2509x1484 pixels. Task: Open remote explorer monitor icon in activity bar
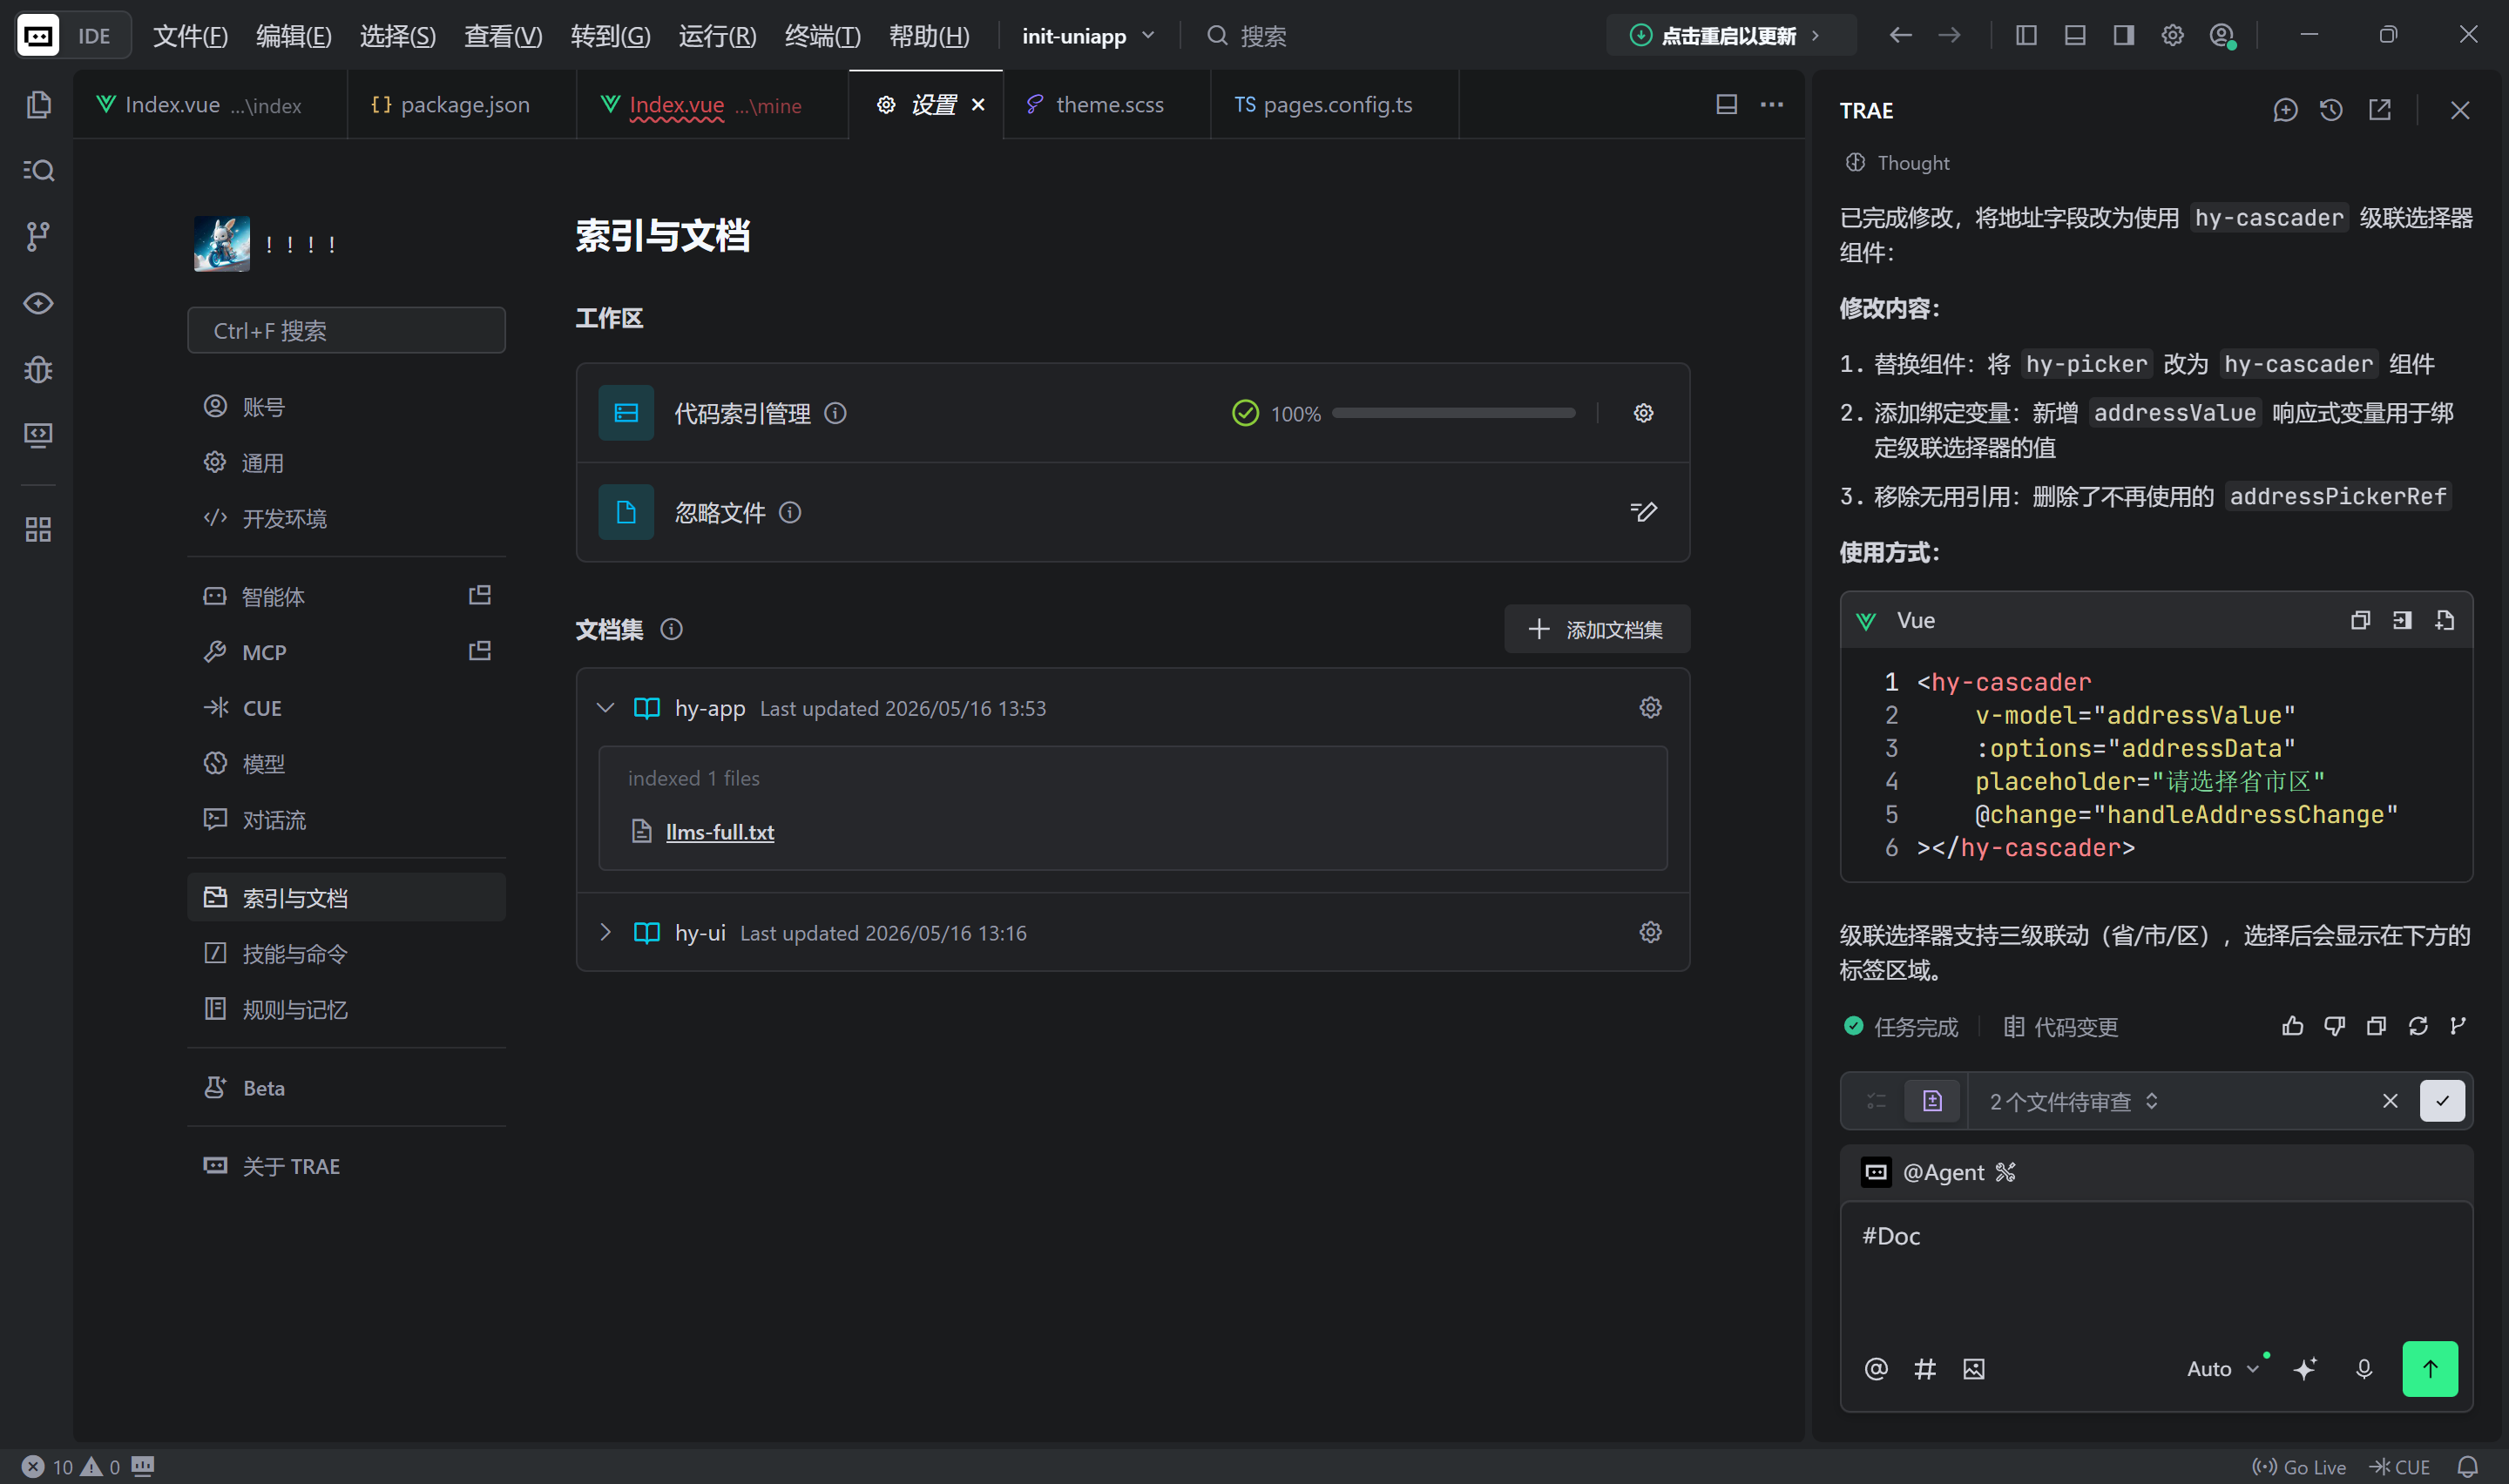38,435
